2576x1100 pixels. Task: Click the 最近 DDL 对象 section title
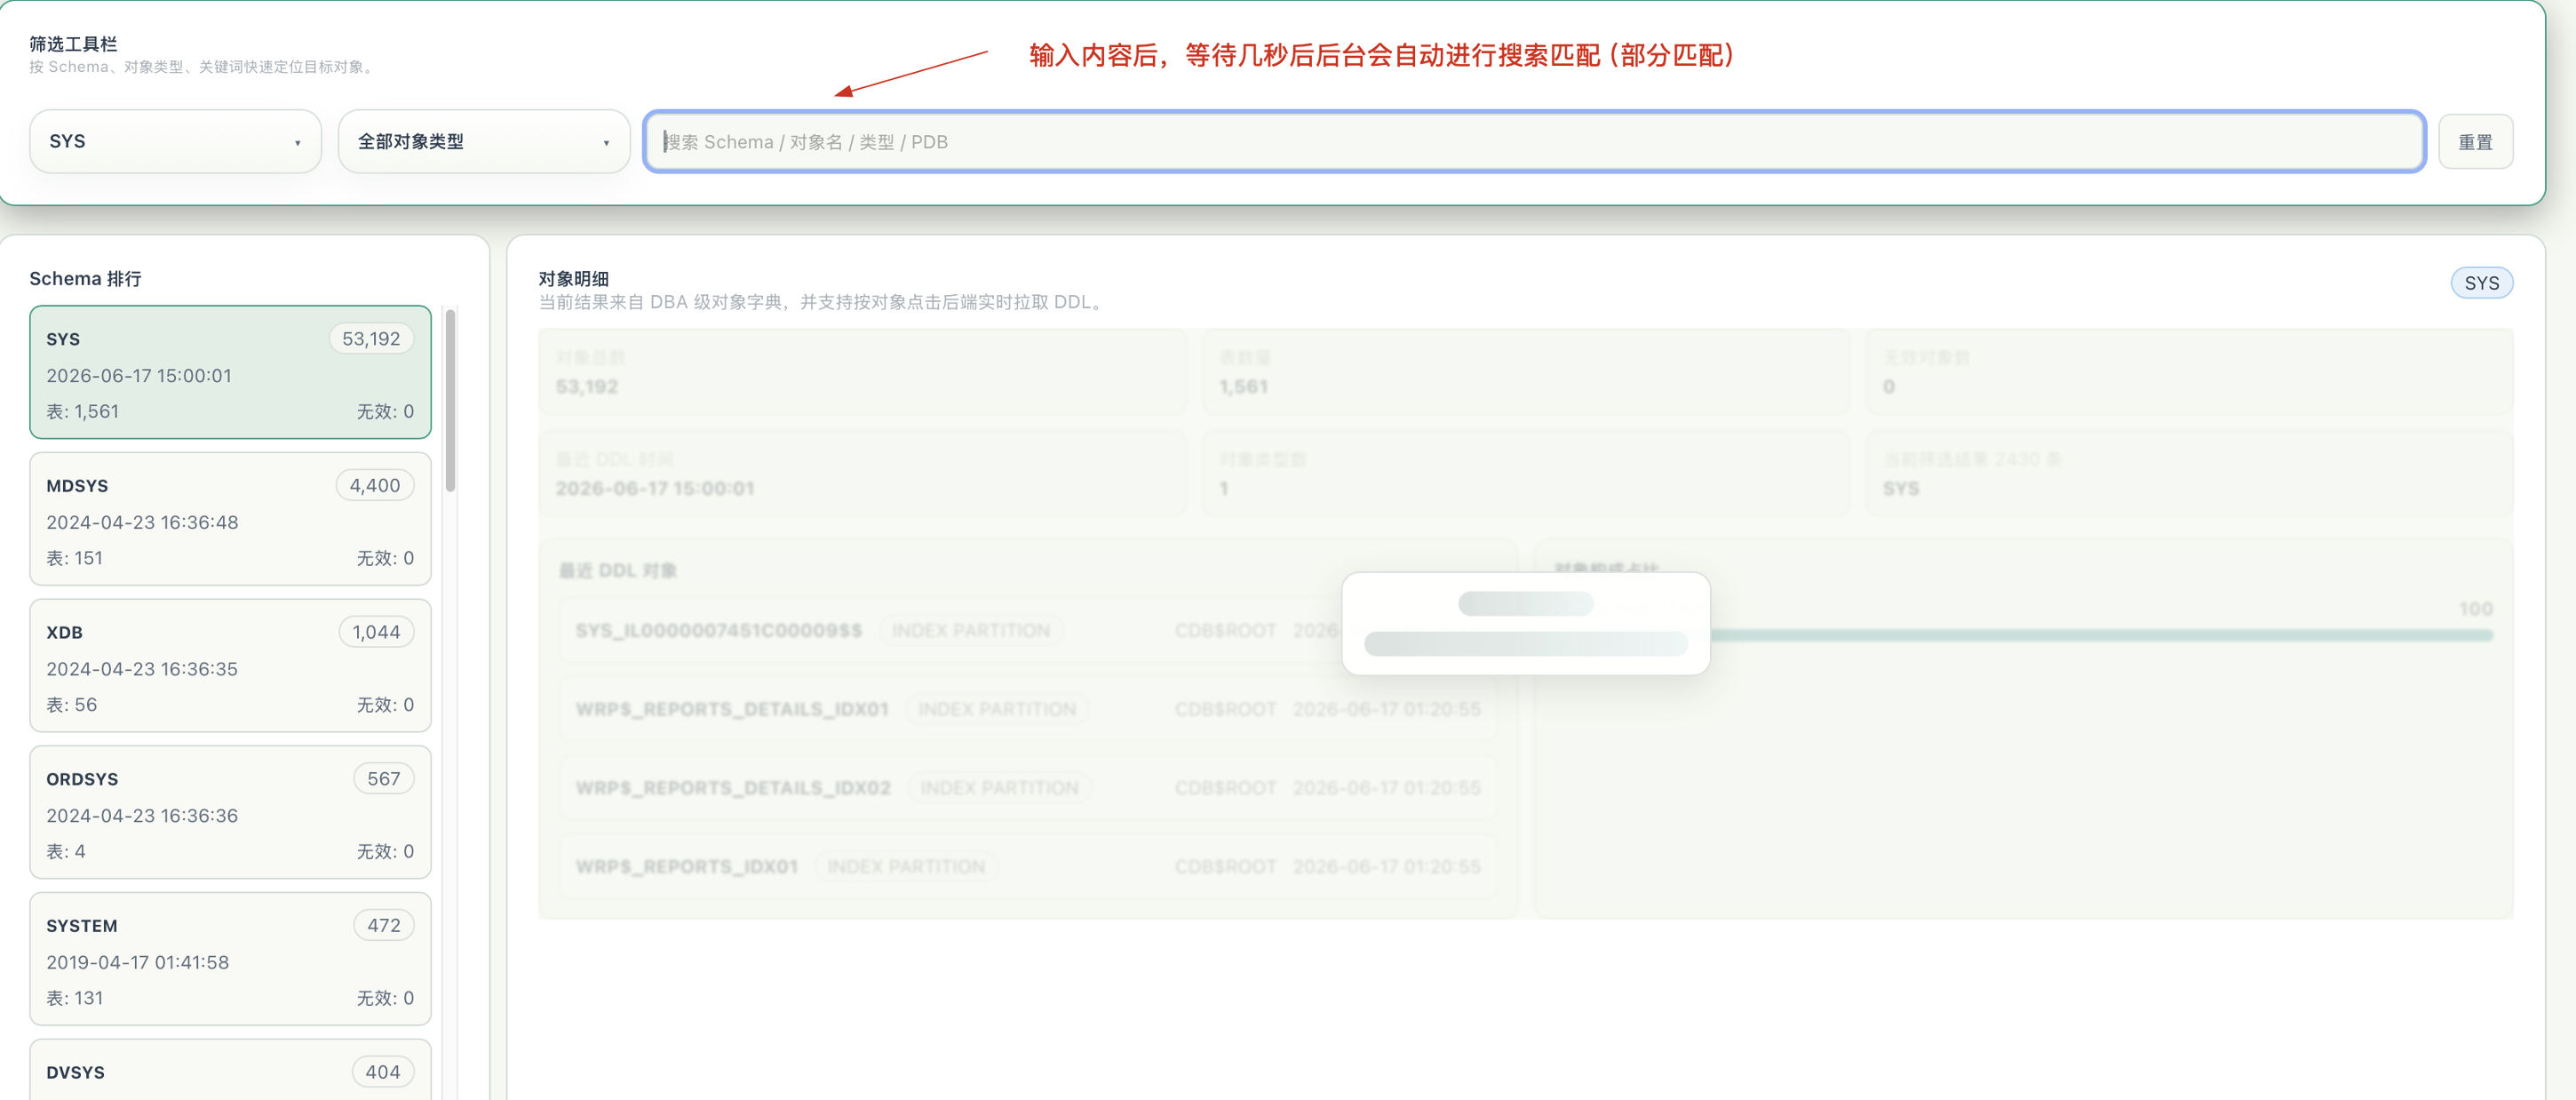617,571
